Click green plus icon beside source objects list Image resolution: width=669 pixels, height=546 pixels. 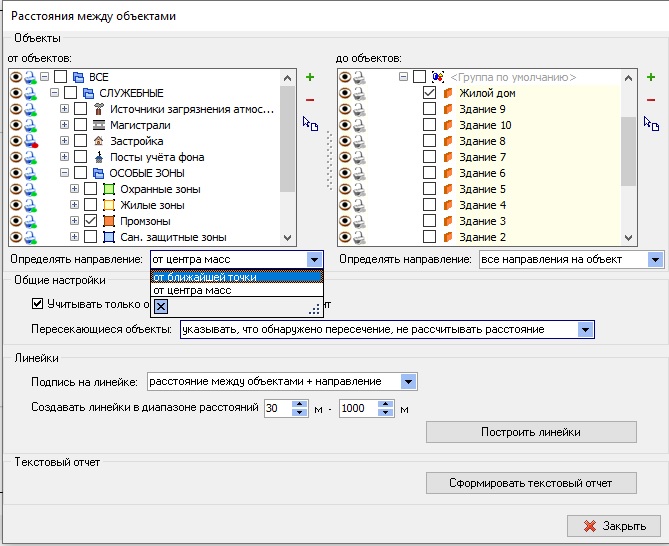click(x=310, y=77)
